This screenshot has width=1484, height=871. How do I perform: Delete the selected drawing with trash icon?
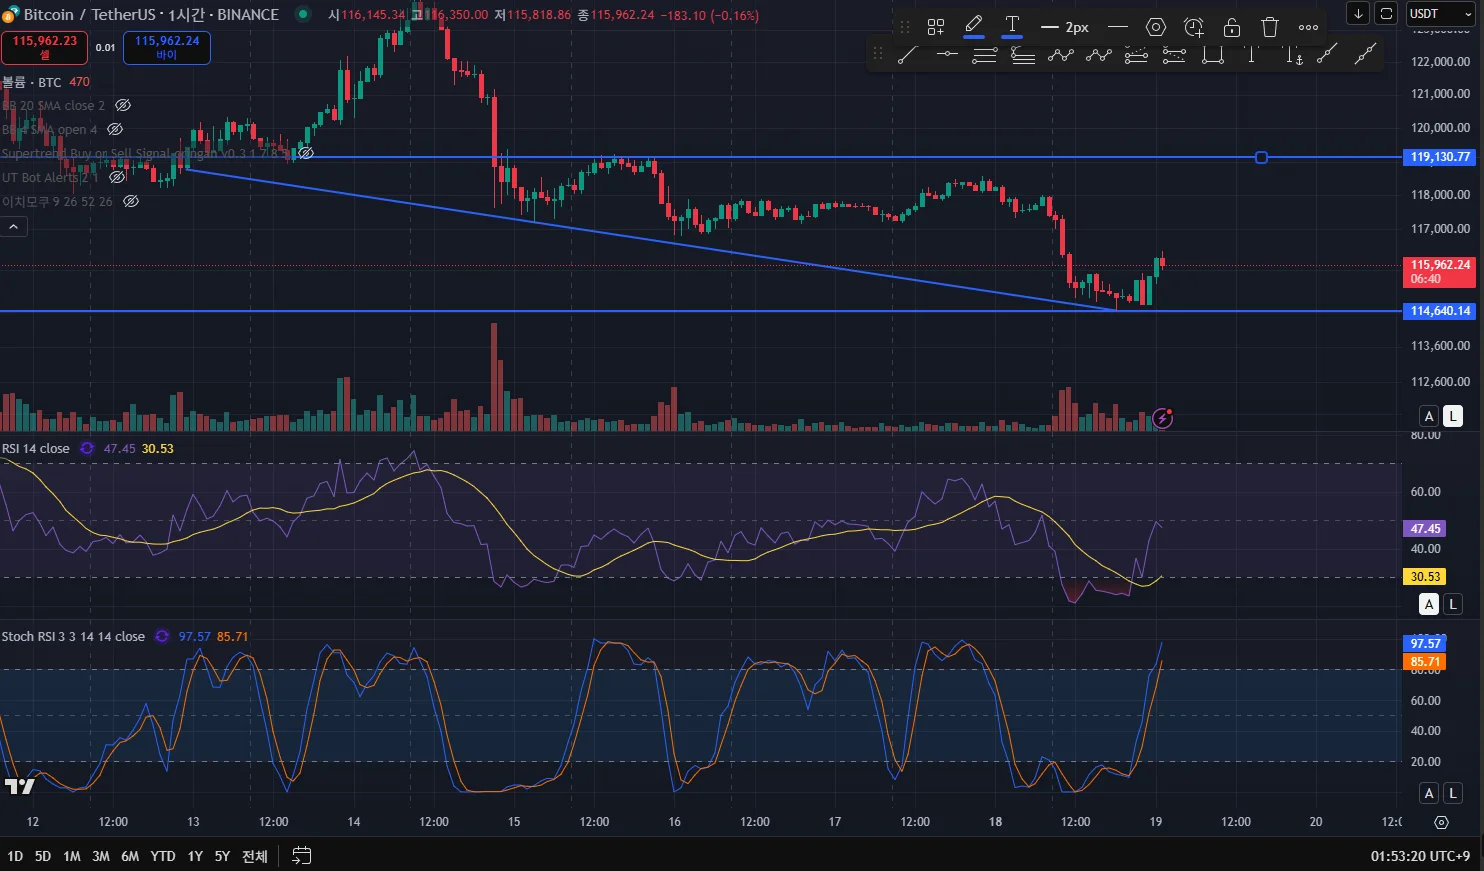click(1270, 27)
